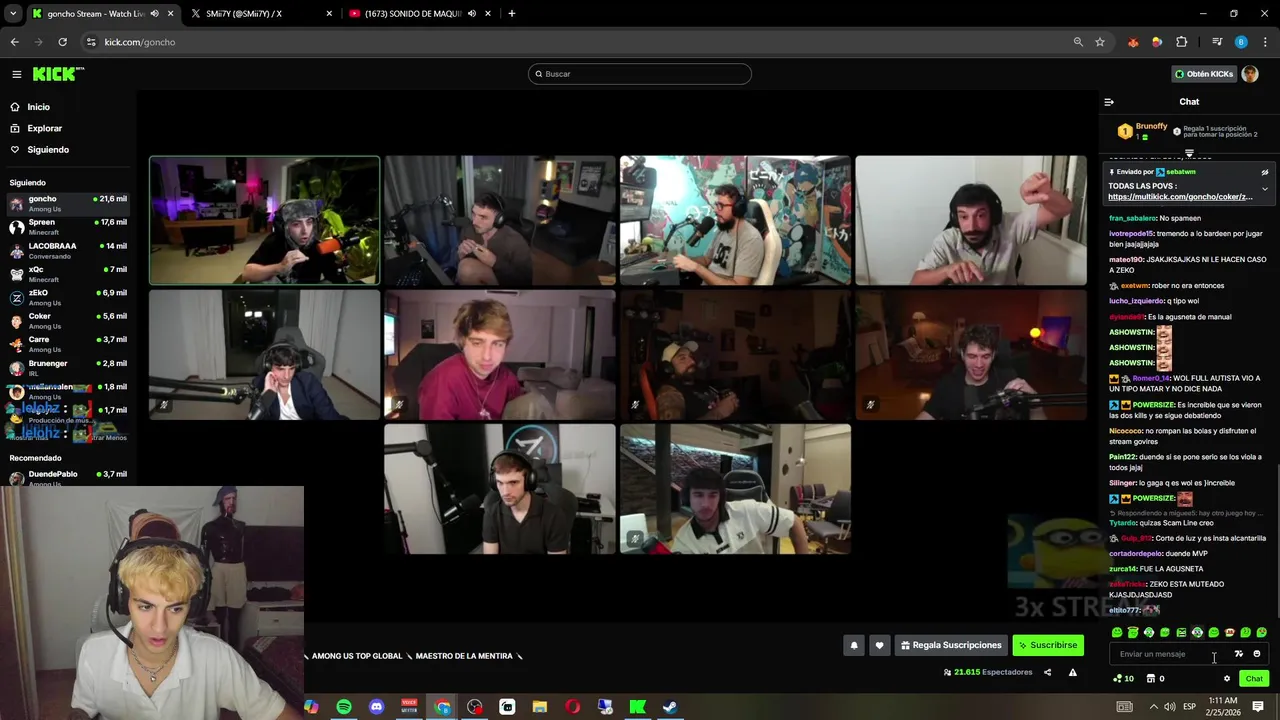Follow the channel with the heart icon
The image size is (1280, 720).
click(x=879, y=645)
